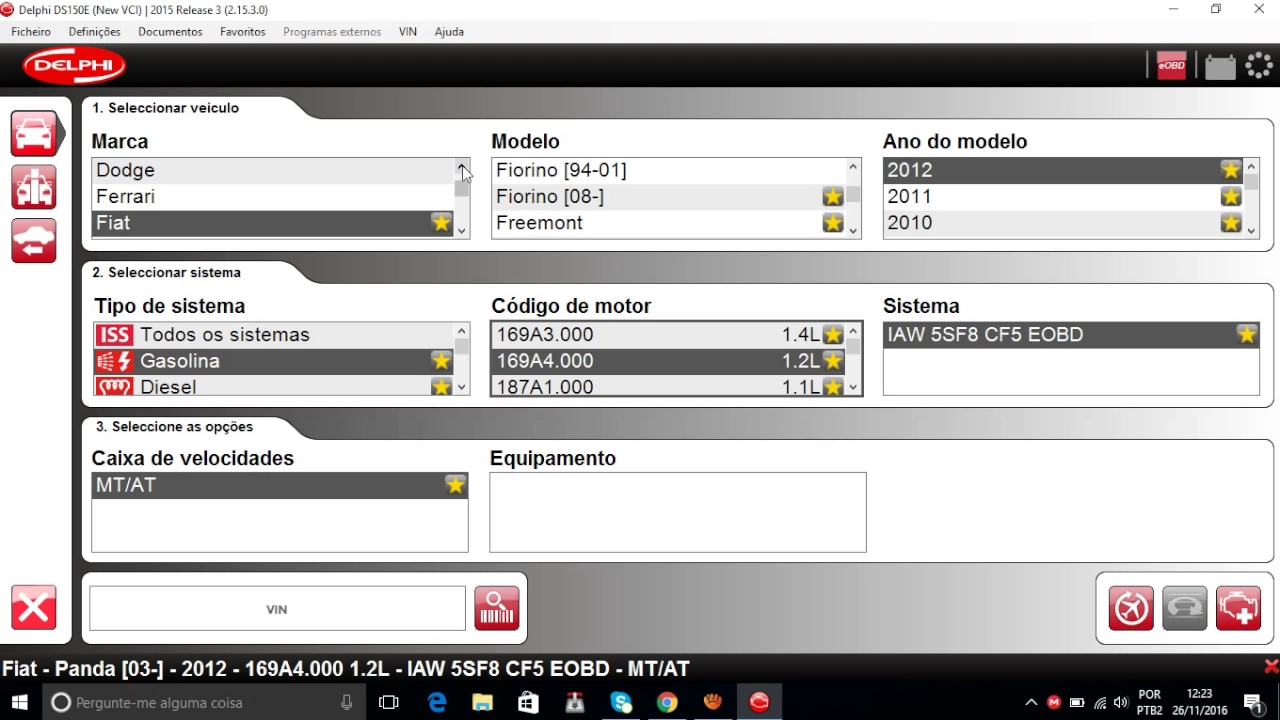Open the two-car workshop sidebar icon

[34, 187]
